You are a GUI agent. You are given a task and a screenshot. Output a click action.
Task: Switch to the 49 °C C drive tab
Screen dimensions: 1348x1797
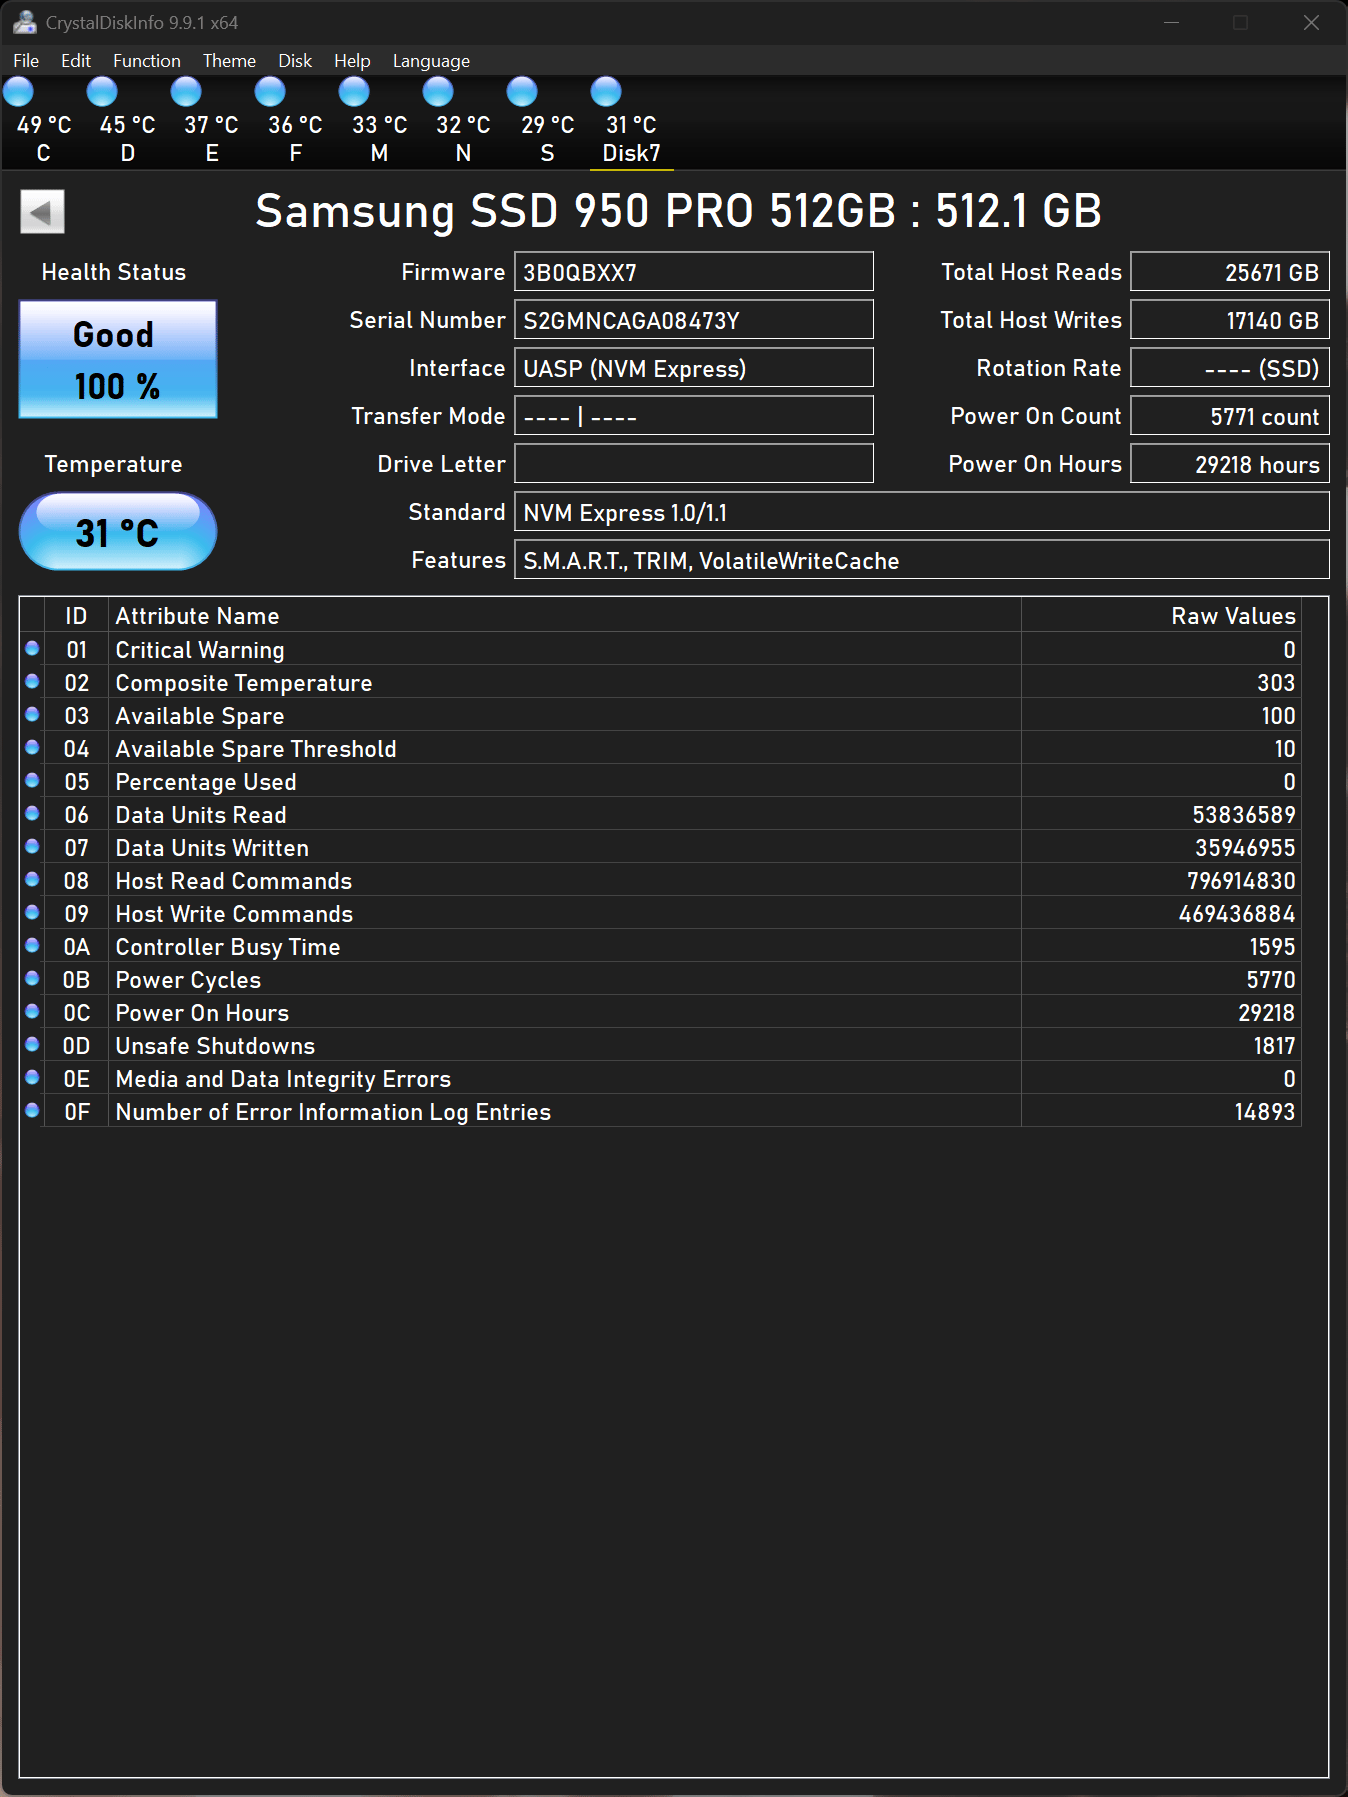43,123
